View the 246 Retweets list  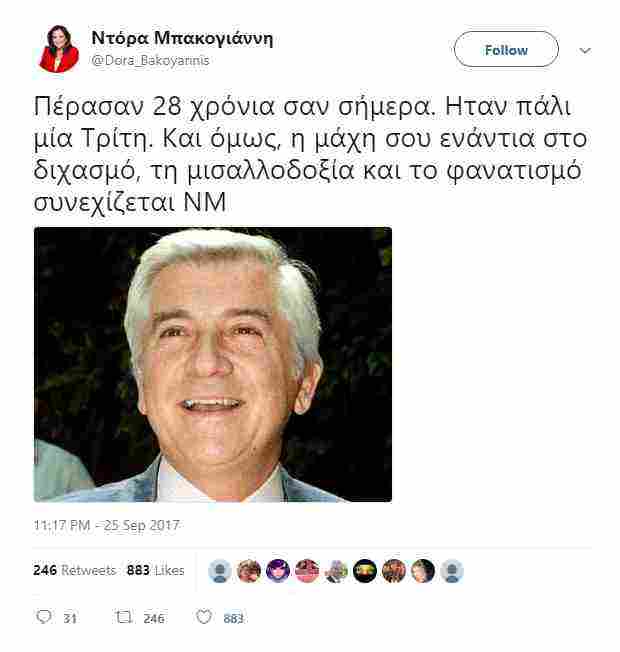tap(74, 570)
